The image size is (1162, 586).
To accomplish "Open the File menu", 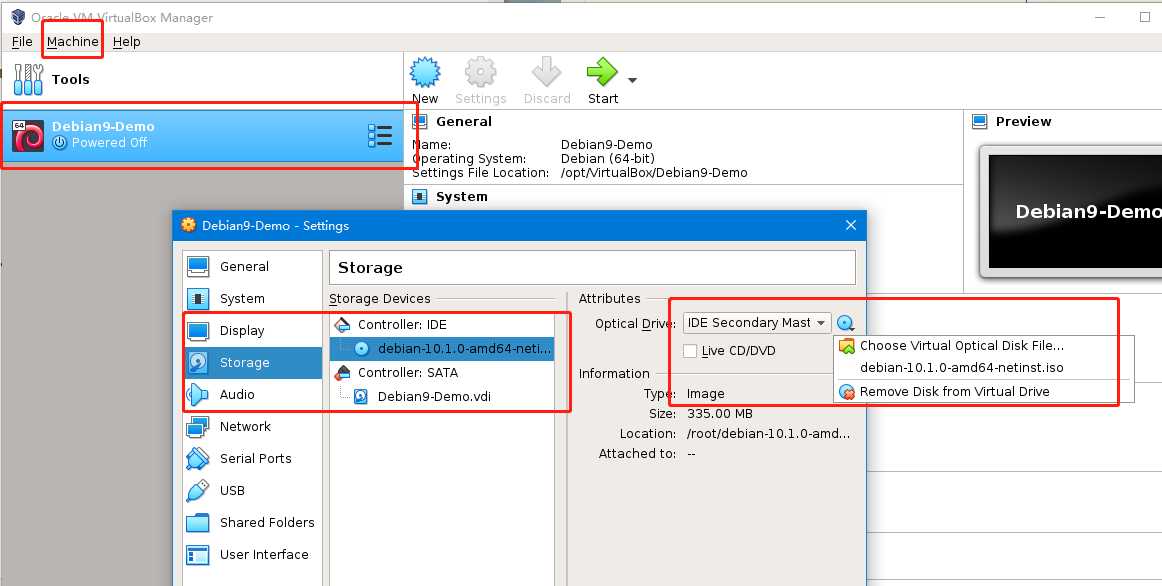I will (x=21, y=41).
